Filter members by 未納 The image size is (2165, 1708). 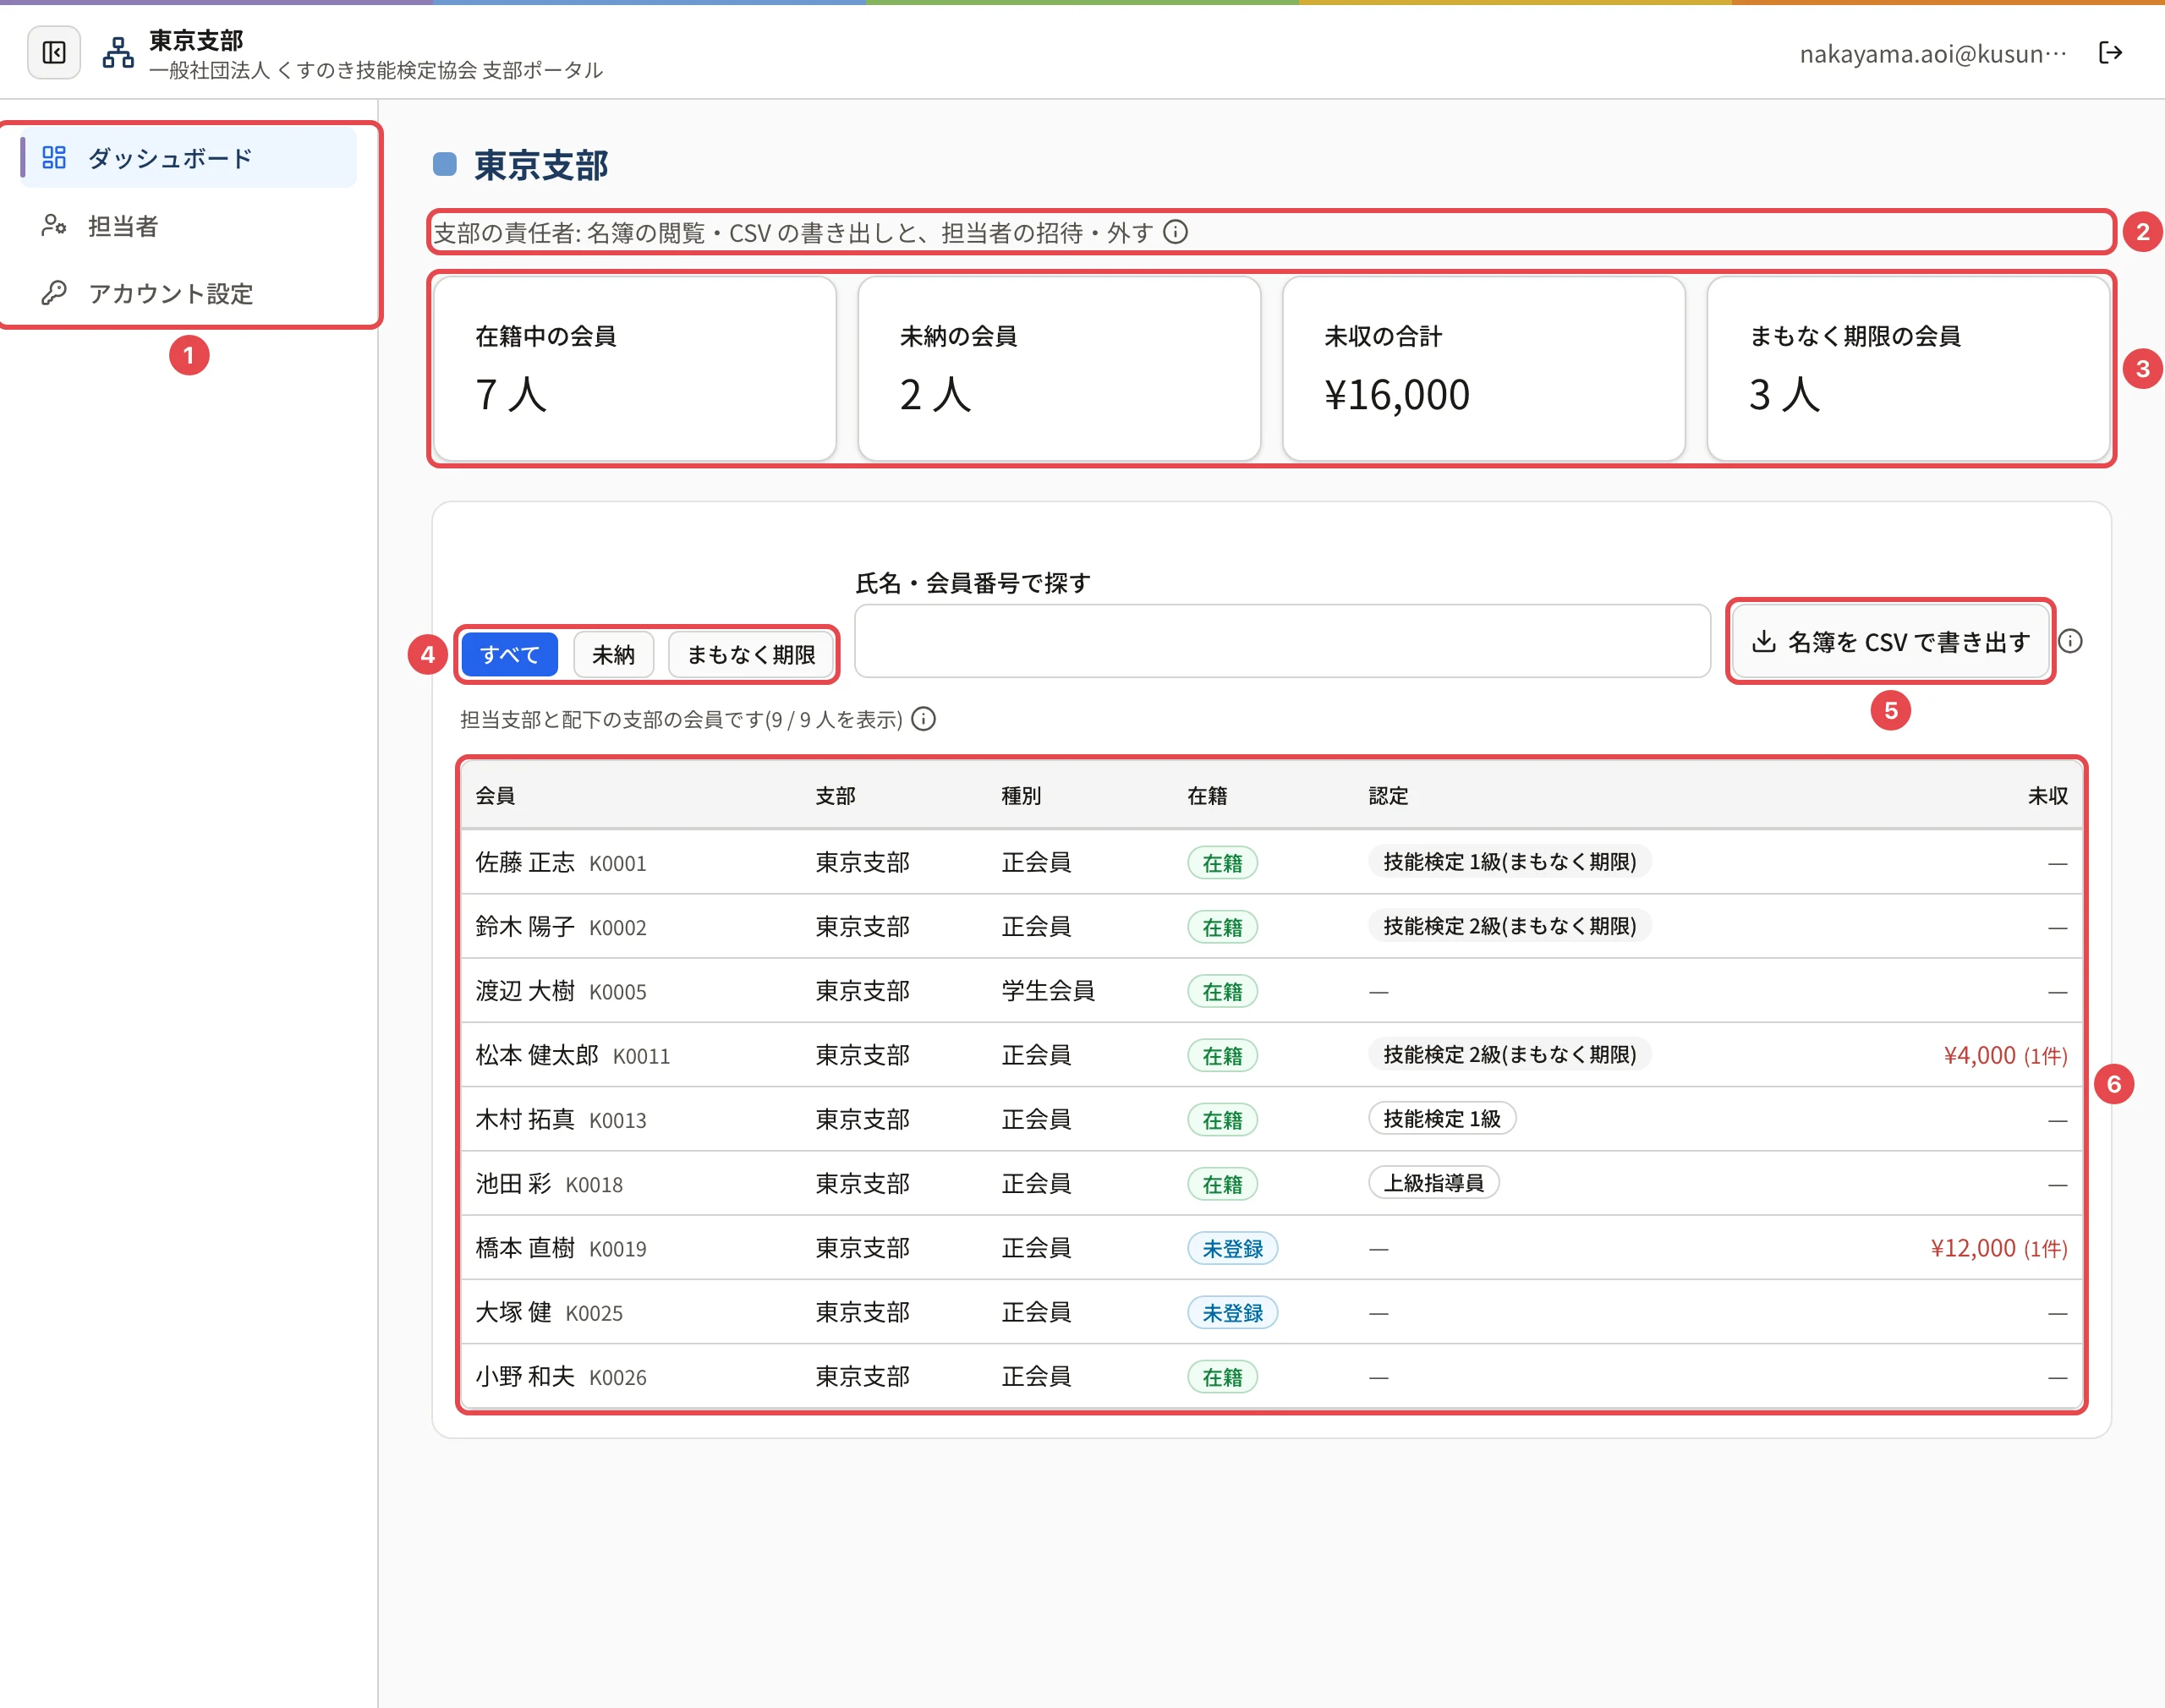613,654
